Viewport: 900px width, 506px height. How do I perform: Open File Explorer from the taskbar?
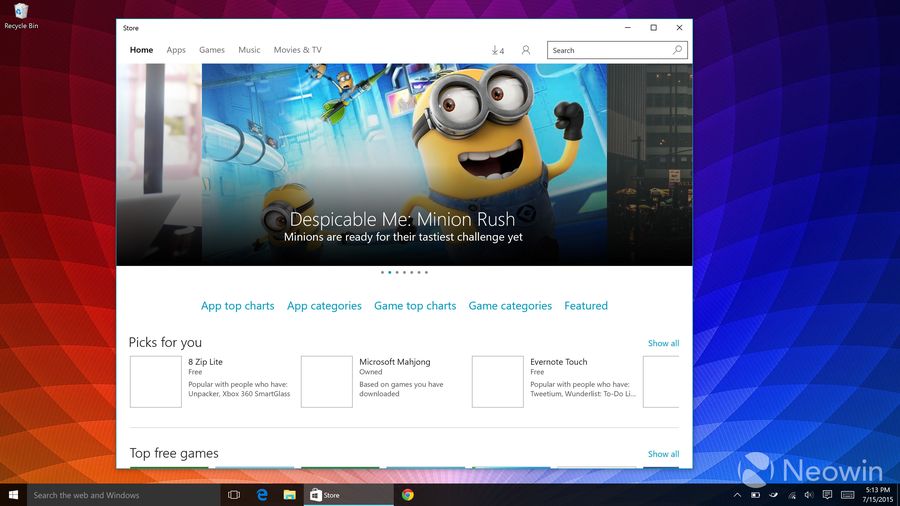click(289, 495)
